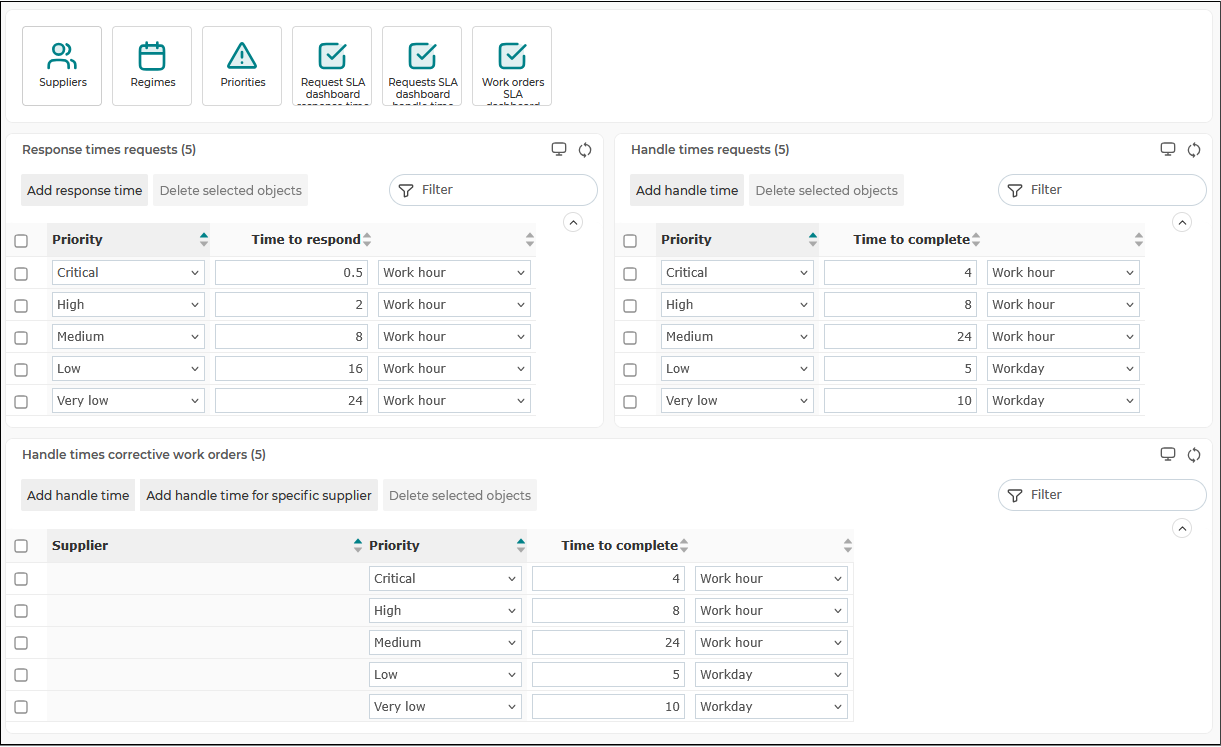
Task: Open the unit dropdown for the 0.5 response time
Action: (454, 273)
